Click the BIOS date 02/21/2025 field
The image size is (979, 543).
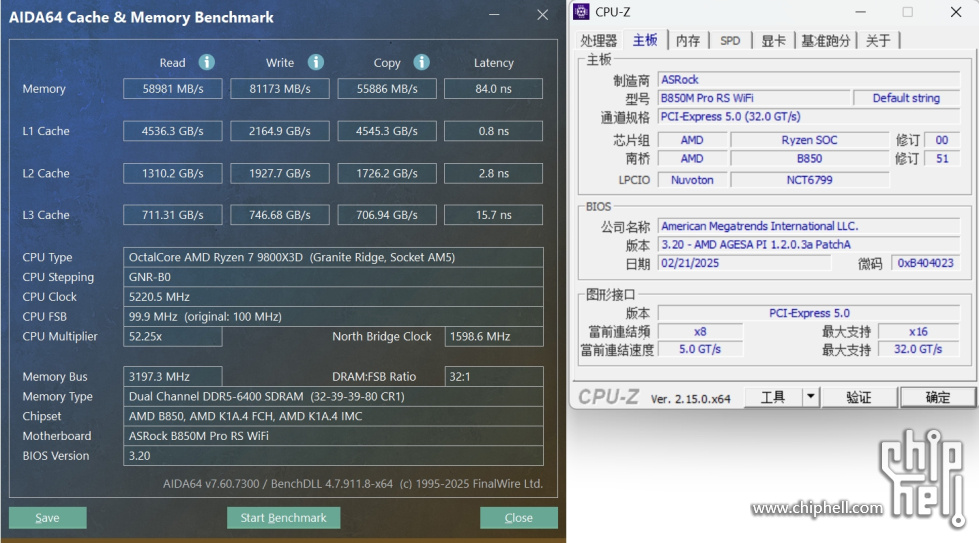click(744, 263)
